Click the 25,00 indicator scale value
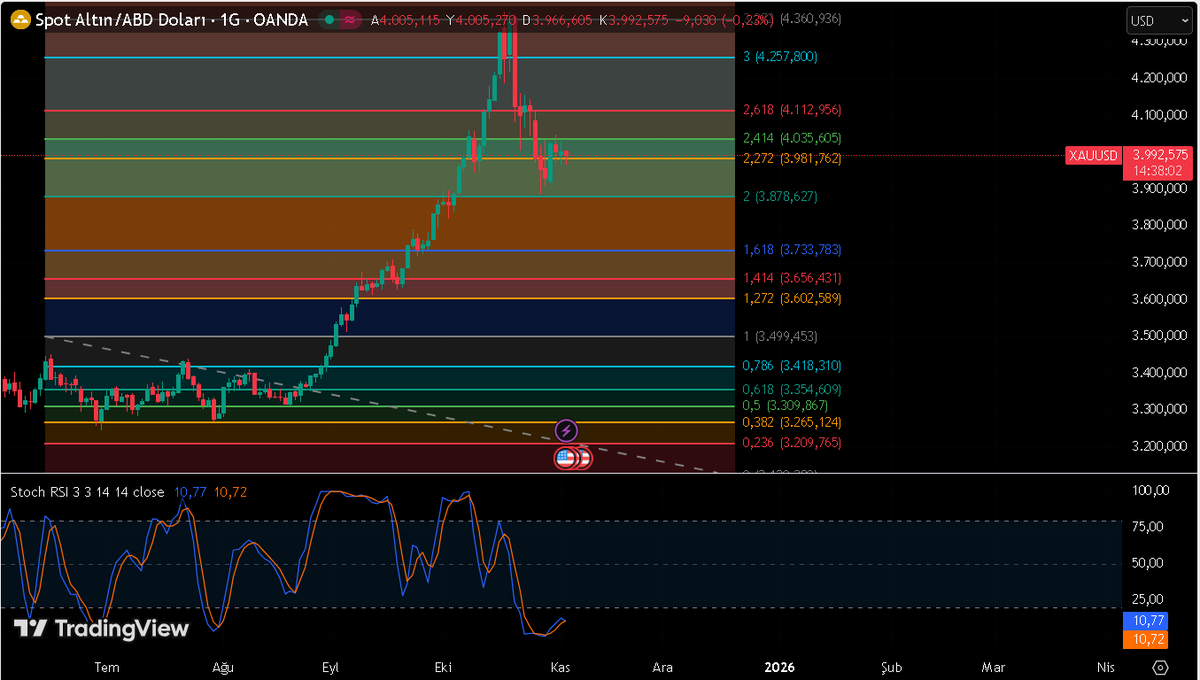Viewport: 1200px width, 680px height. [1149, 600]
